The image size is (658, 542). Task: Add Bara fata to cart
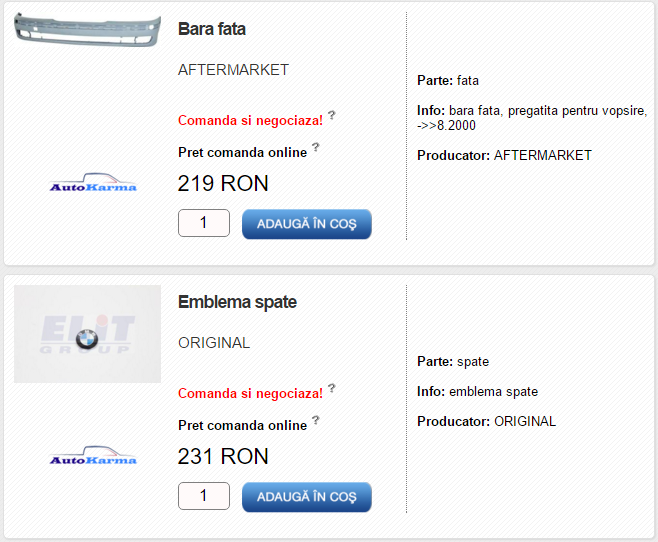pyautogui.click(x=307, y=224)
